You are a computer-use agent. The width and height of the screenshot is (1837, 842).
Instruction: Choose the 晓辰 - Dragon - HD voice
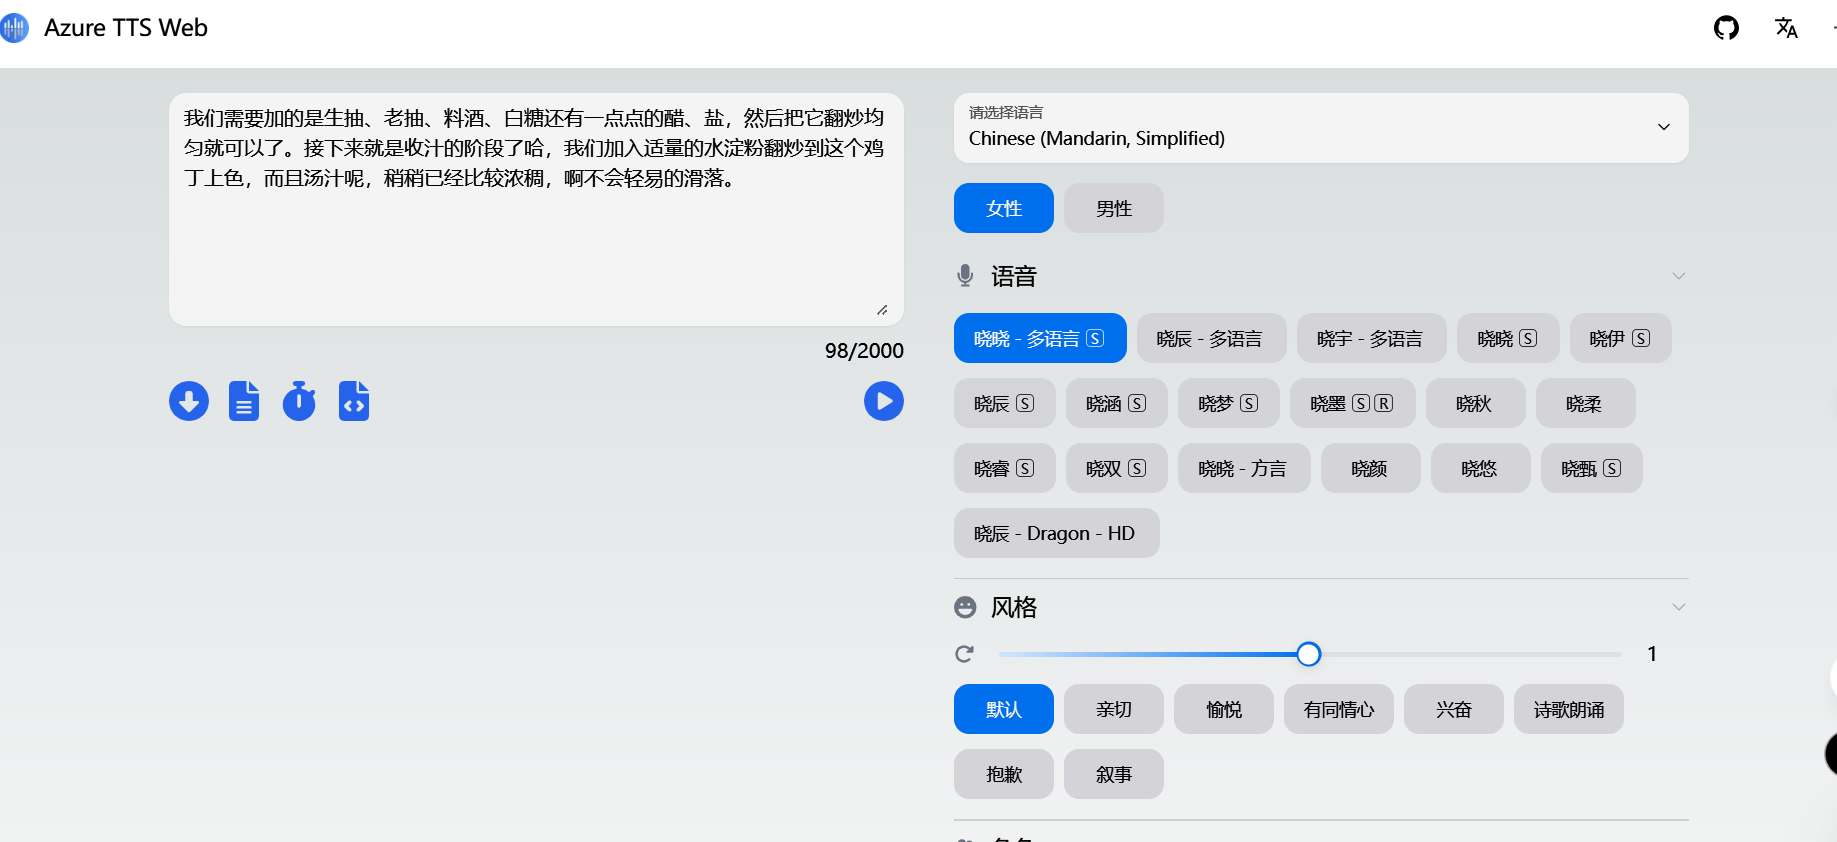point(1056,533)
